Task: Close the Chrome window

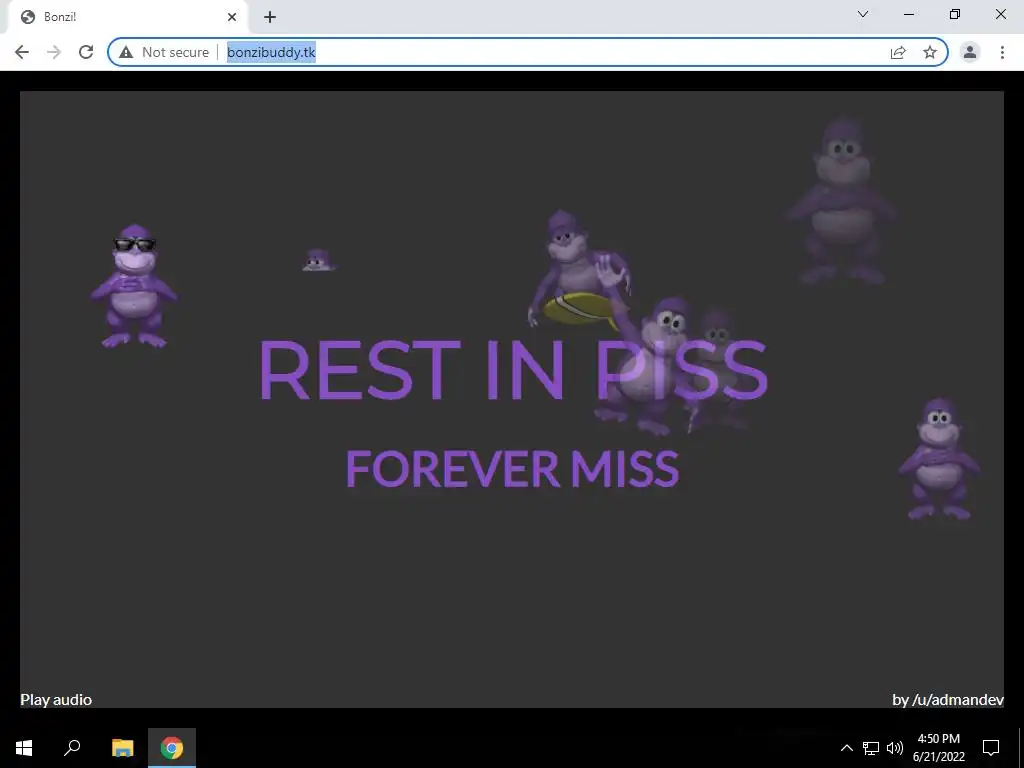Action: (1000, 14)
